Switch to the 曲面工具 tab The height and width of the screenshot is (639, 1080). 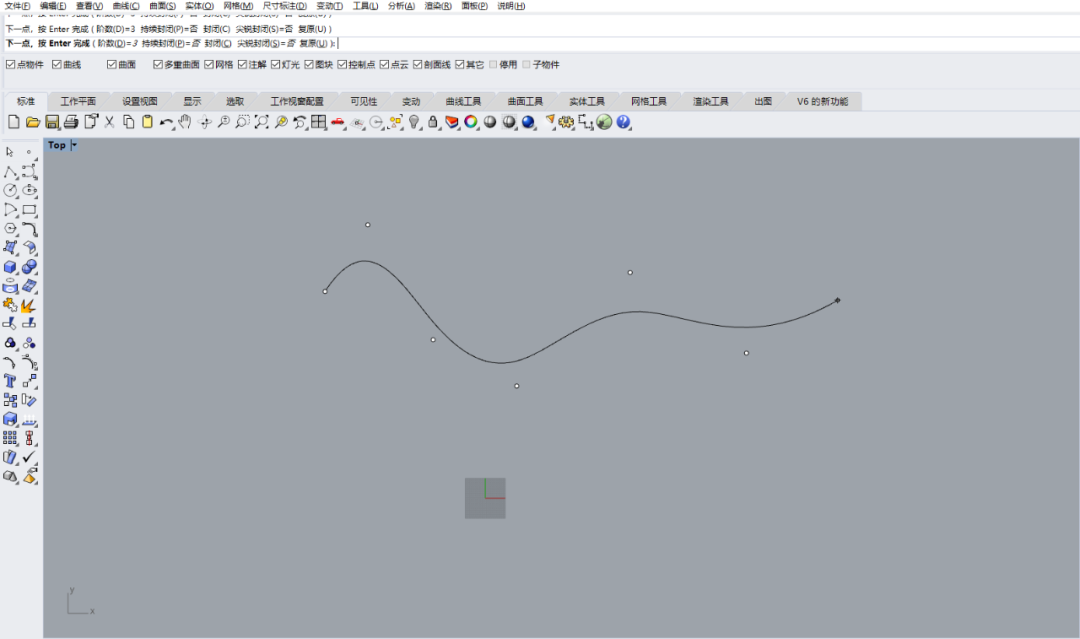pyautogui.click(x=525, y=102)
